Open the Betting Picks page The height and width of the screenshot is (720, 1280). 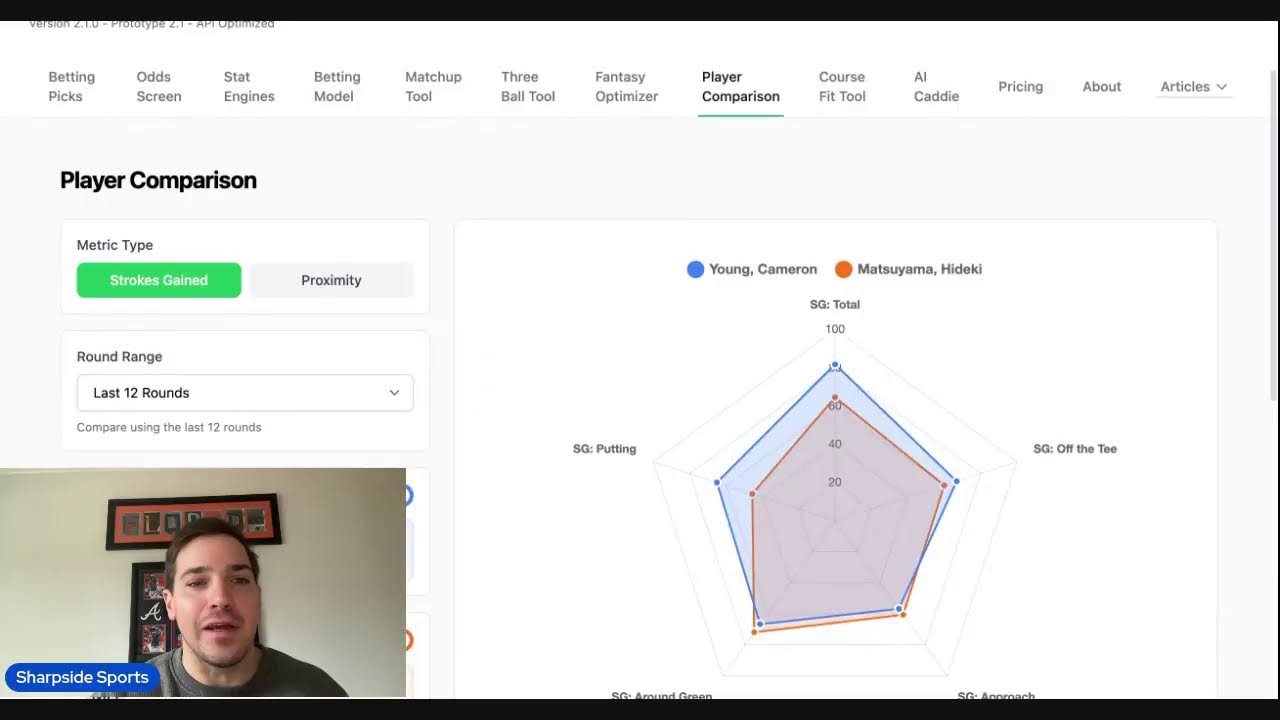click(72, 86)
